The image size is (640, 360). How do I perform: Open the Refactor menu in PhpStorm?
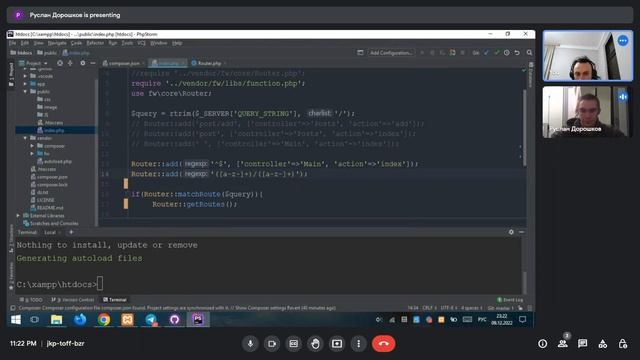(95, 43)
